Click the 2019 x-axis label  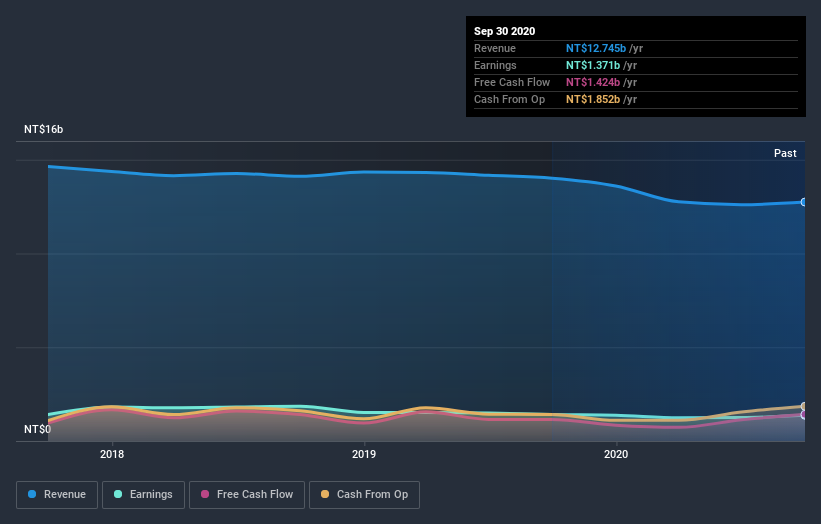point(364,454)
